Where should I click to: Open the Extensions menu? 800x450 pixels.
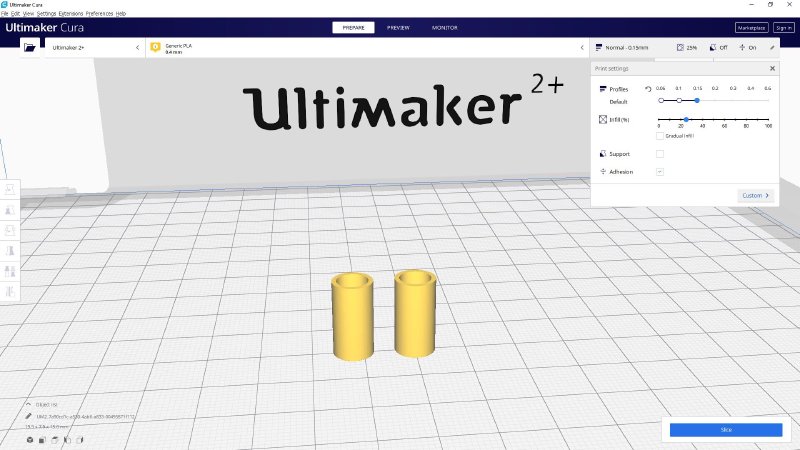[x=71, y=14]
